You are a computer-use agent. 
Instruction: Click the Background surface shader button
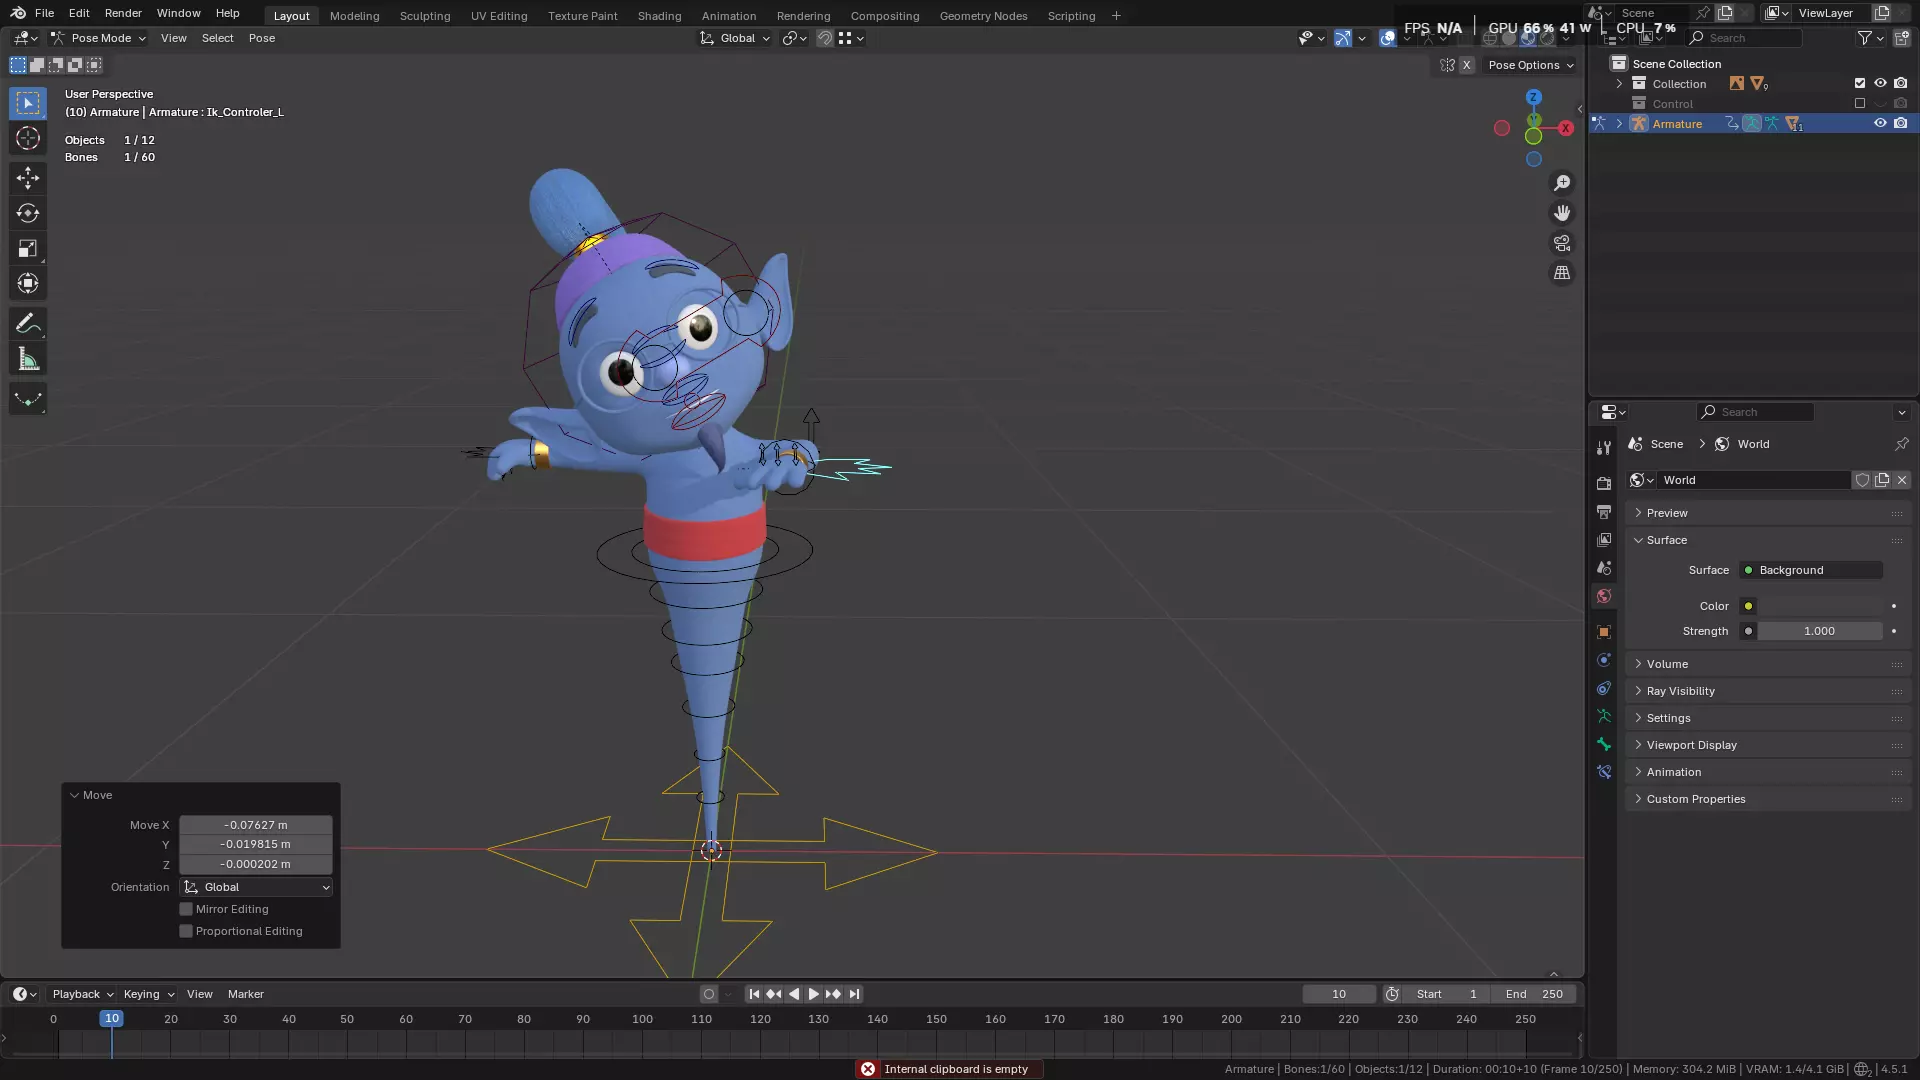(1811, 570)
